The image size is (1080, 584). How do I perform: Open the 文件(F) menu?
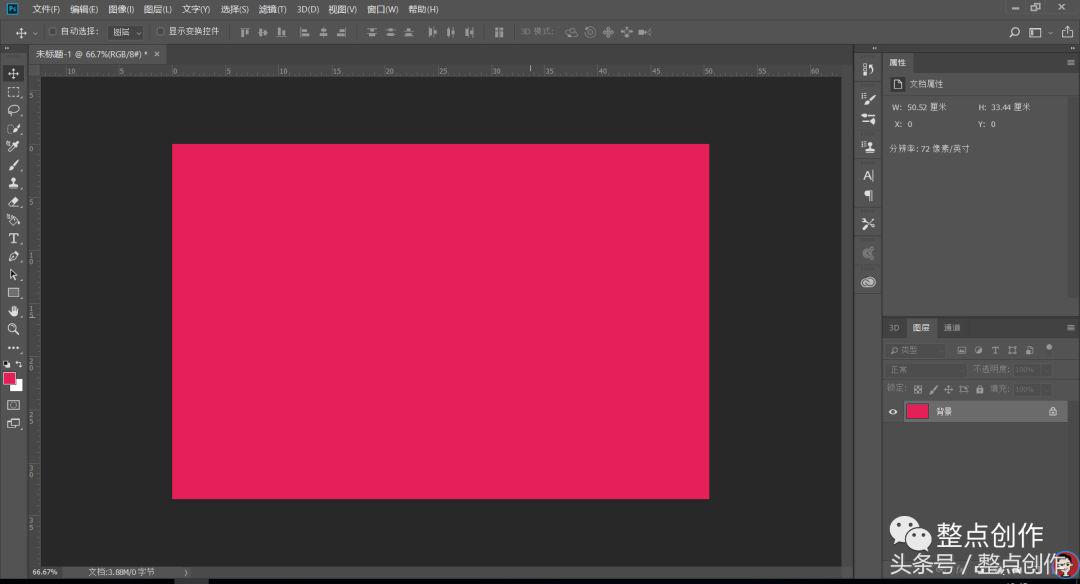(45, 9)
